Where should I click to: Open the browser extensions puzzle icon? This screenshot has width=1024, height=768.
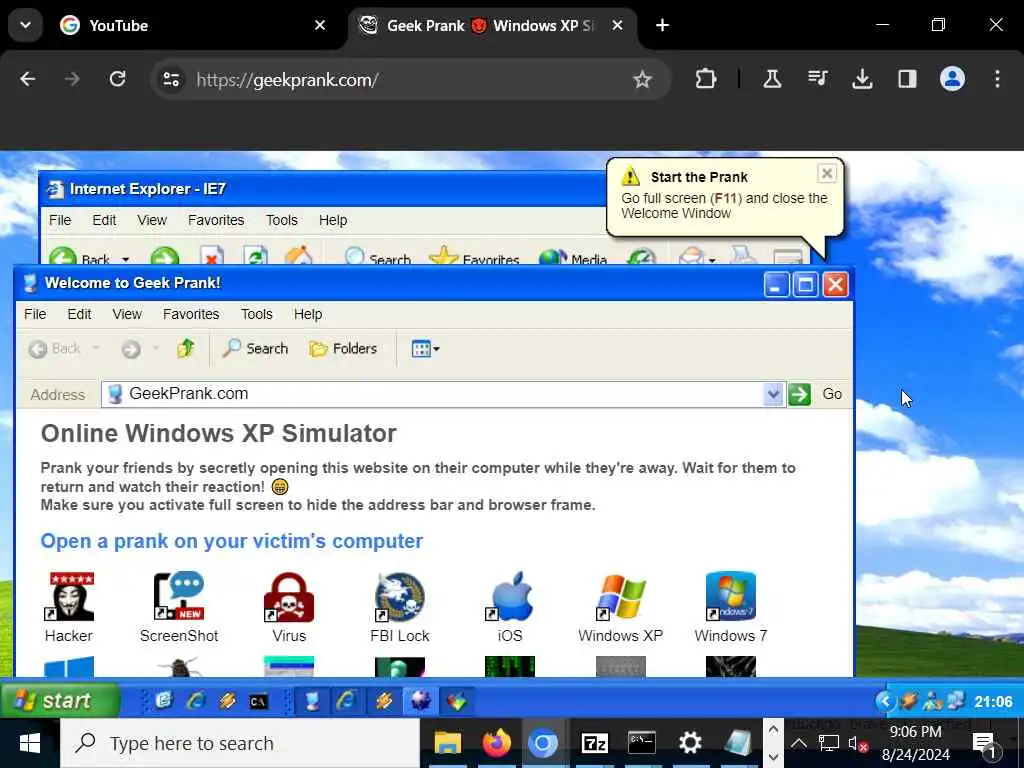pyautogui.click(x=706, y=79)
